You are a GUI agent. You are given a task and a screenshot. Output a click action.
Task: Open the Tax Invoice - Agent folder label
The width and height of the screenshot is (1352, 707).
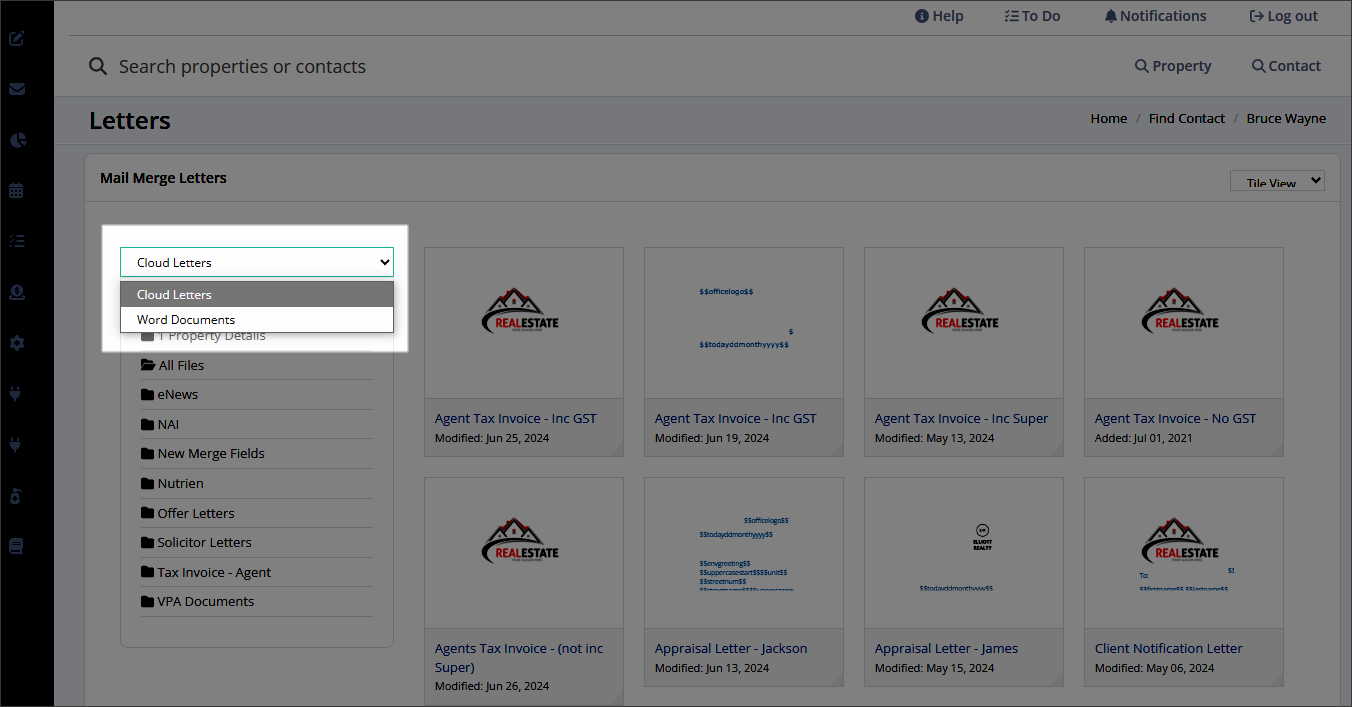coord(214,572)
